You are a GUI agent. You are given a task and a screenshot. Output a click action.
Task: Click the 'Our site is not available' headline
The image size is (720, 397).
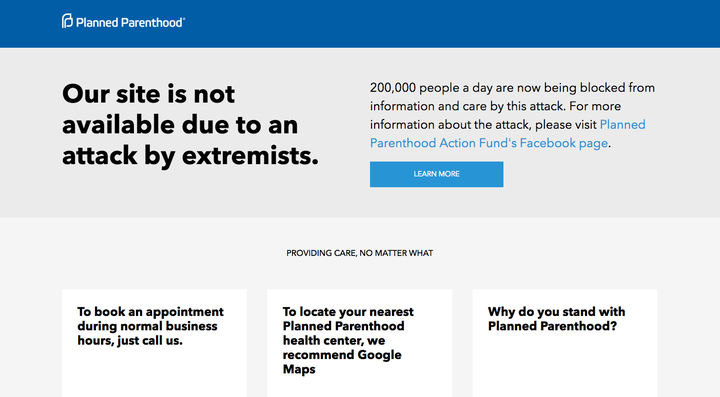point(190,125)
